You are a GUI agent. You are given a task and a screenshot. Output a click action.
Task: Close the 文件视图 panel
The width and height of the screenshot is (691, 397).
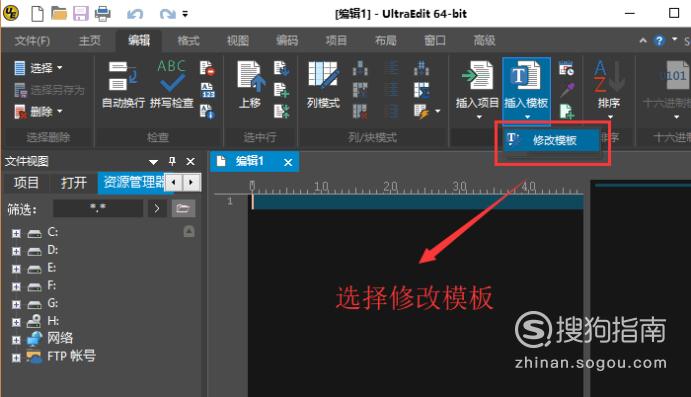pyautogui.click(x=190, y=162)
